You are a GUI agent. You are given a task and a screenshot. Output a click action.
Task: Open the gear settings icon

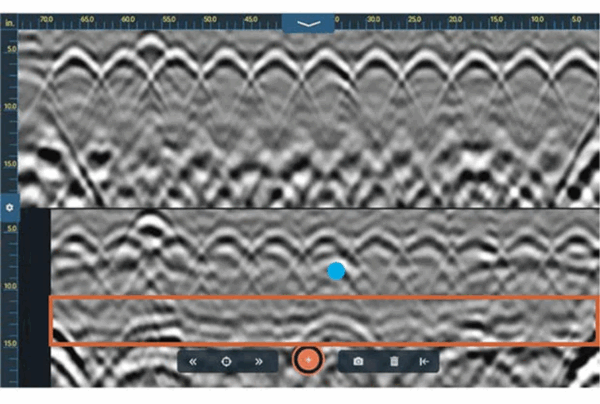(10, 208)
